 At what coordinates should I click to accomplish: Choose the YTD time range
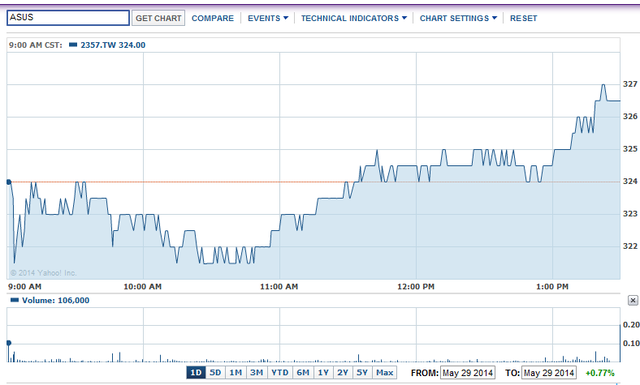click(x=280, y=372)
